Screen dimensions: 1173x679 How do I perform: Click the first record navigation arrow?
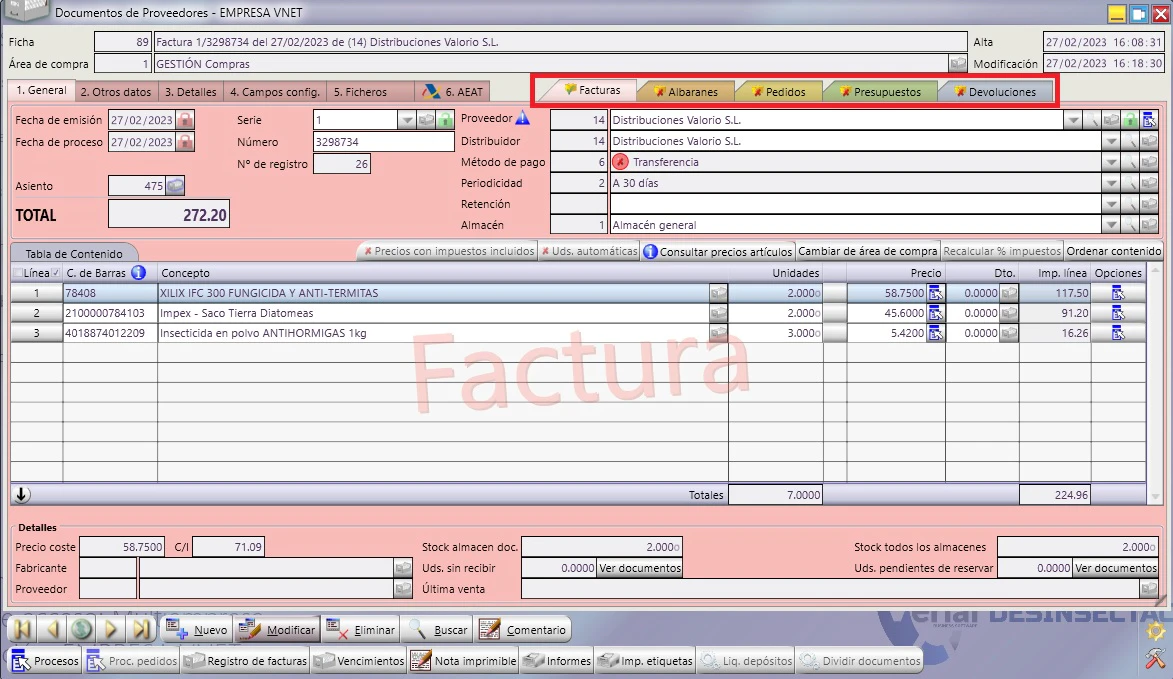point(22,629)
